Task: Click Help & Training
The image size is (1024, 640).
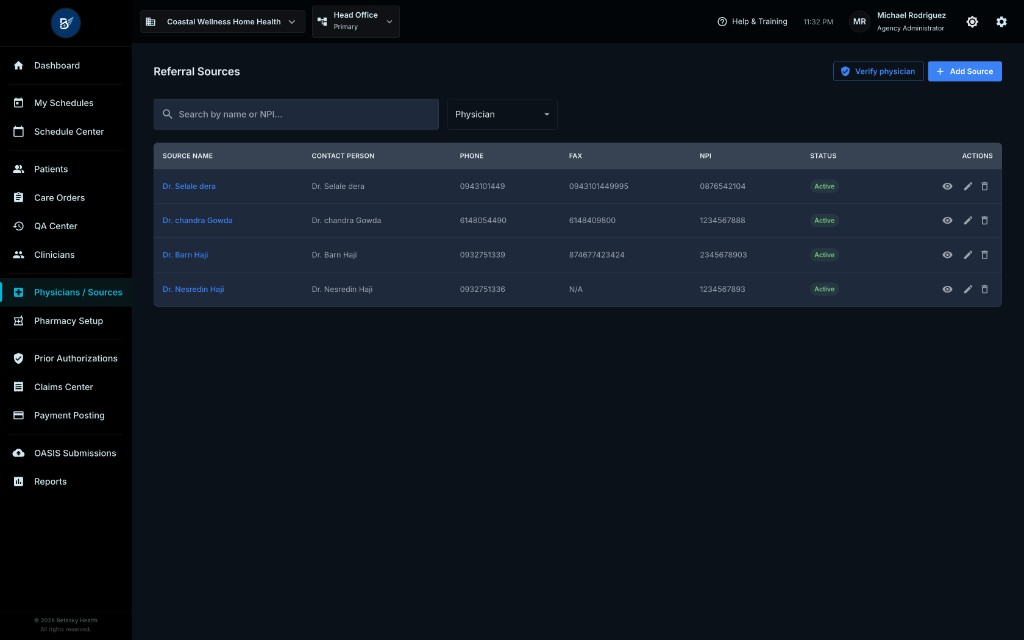Action: (752, 22)
